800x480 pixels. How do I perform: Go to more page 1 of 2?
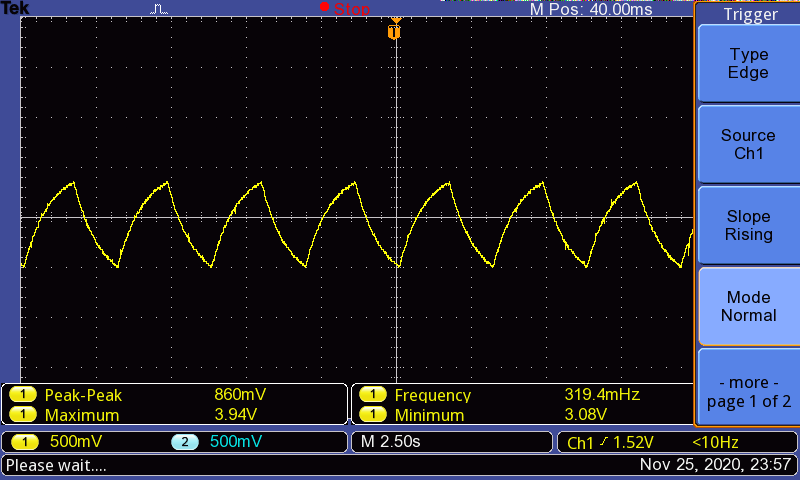(748, 387)
